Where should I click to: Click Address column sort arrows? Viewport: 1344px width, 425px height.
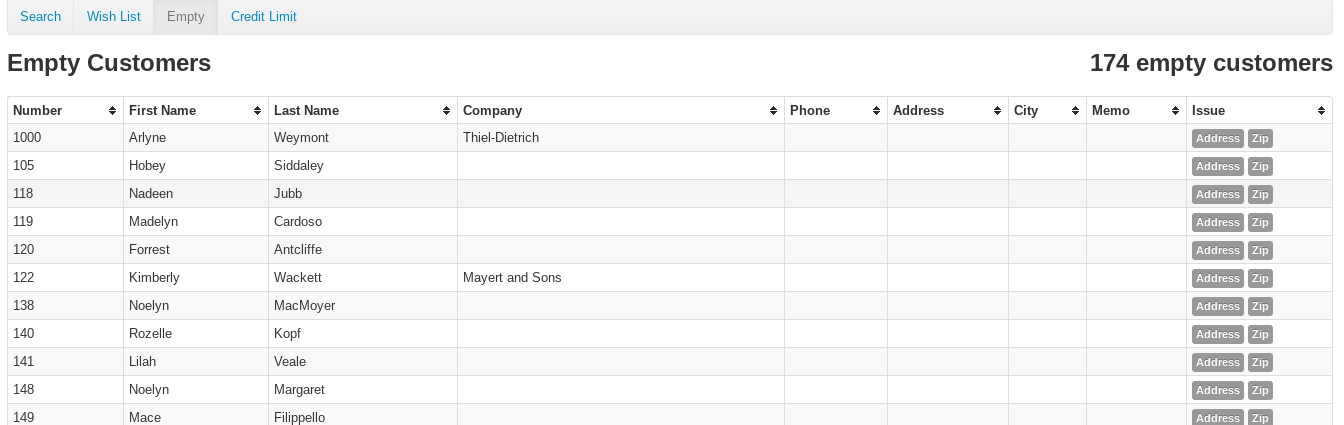998,111
